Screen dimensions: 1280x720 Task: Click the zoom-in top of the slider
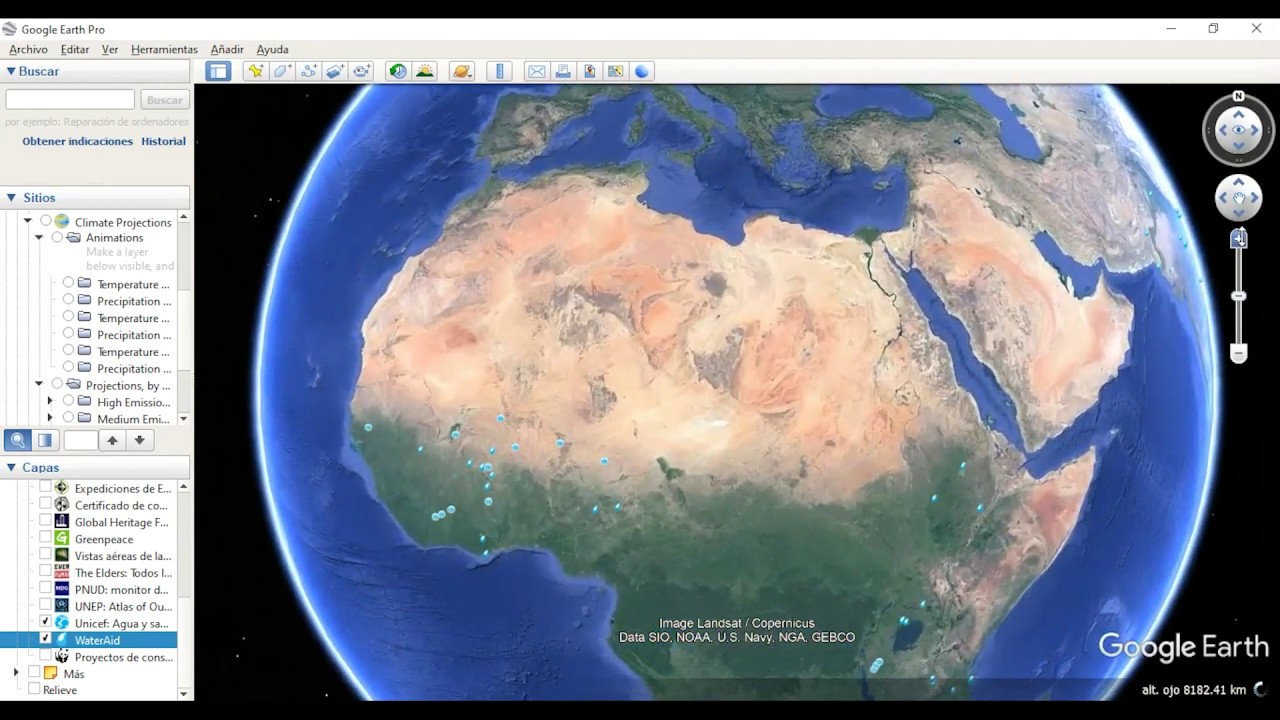pyautogui.click(x=1239, y=238)
